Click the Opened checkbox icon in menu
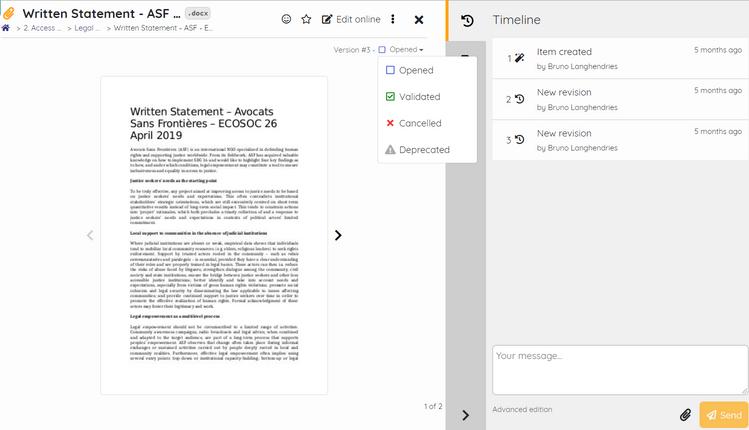749x430 pixels. tap(390, 70)
